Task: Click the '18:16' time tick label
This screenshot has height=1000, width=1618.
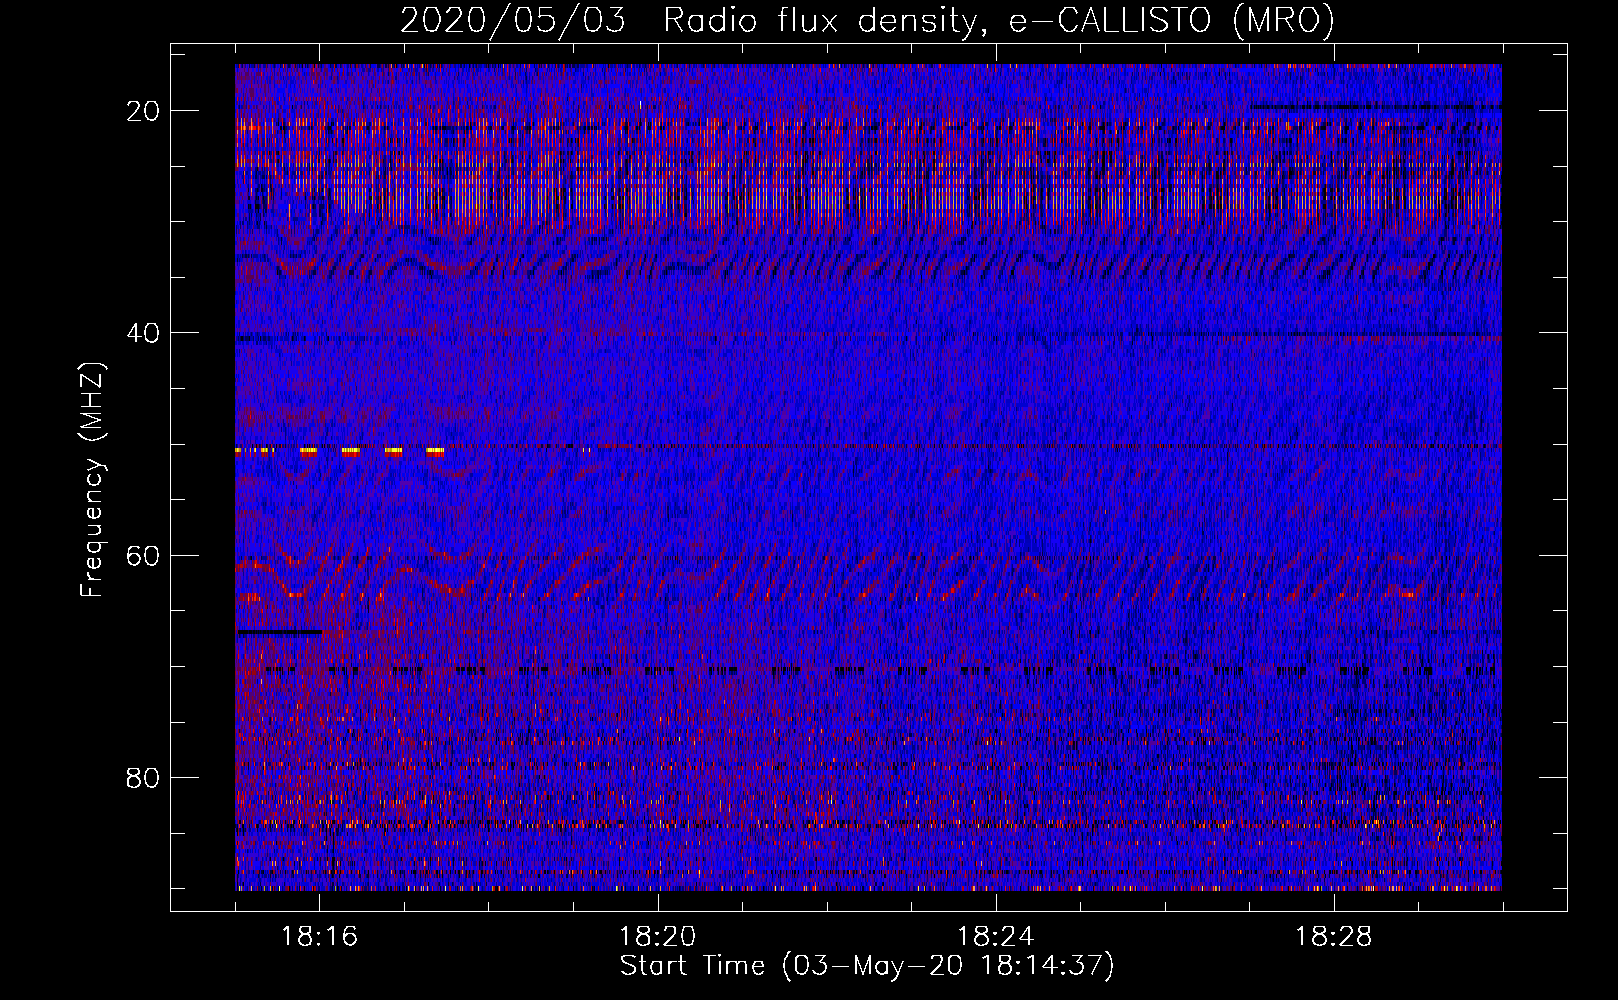Action: coord(320,937)
